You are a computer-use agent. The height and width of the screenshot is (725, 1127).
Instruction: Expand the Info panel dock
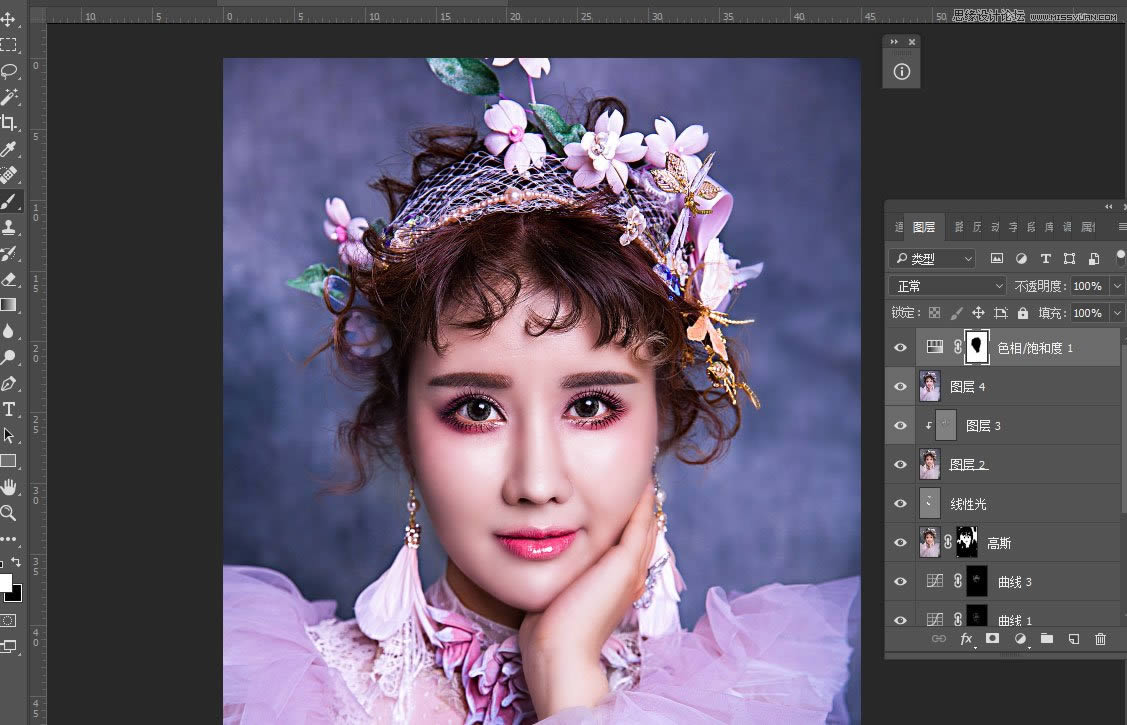[894, 42]
